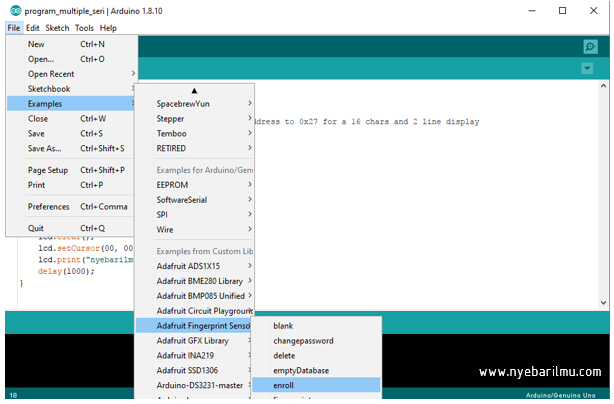Select Adafruit Fingerprint Sensor entry
The height and width of the screenshot is (404, 614).
click(x=194, y=326)
